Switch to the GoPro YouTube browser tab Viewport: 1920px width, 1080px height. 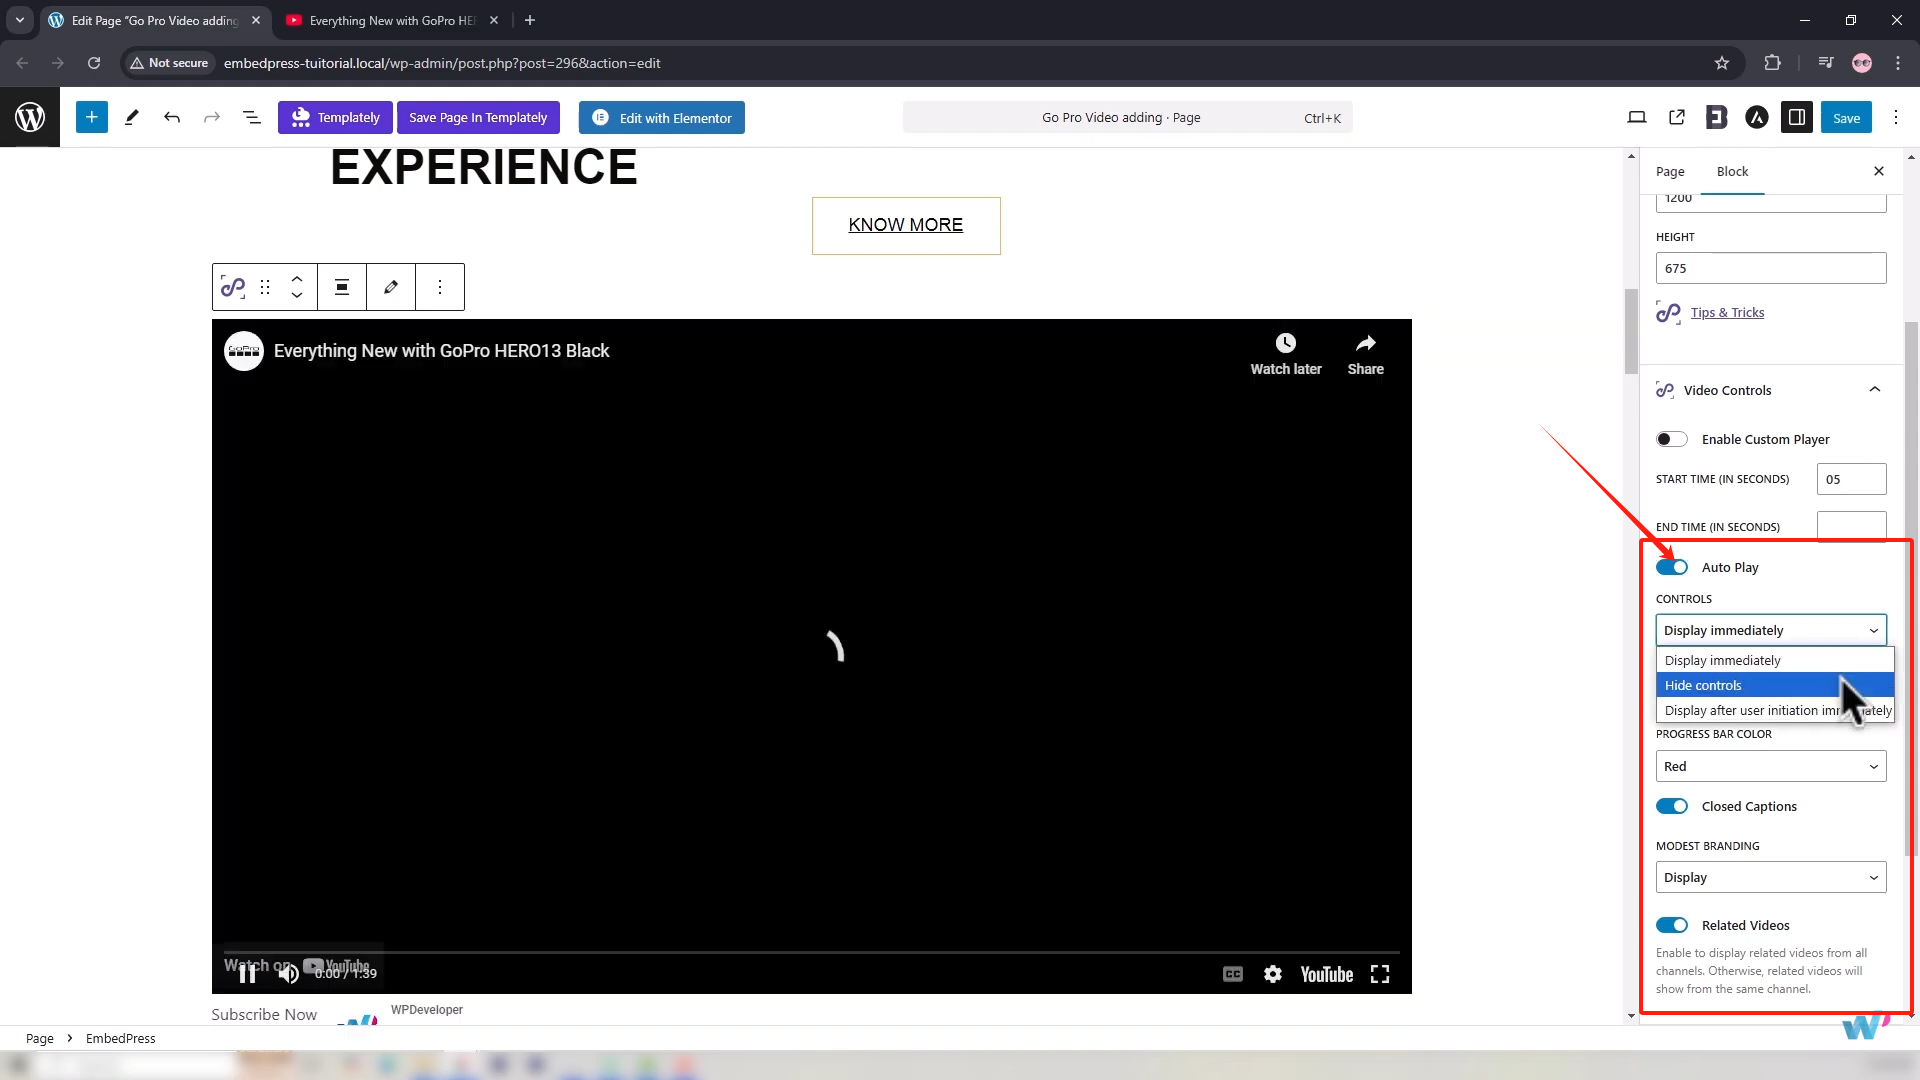point(392,20)
